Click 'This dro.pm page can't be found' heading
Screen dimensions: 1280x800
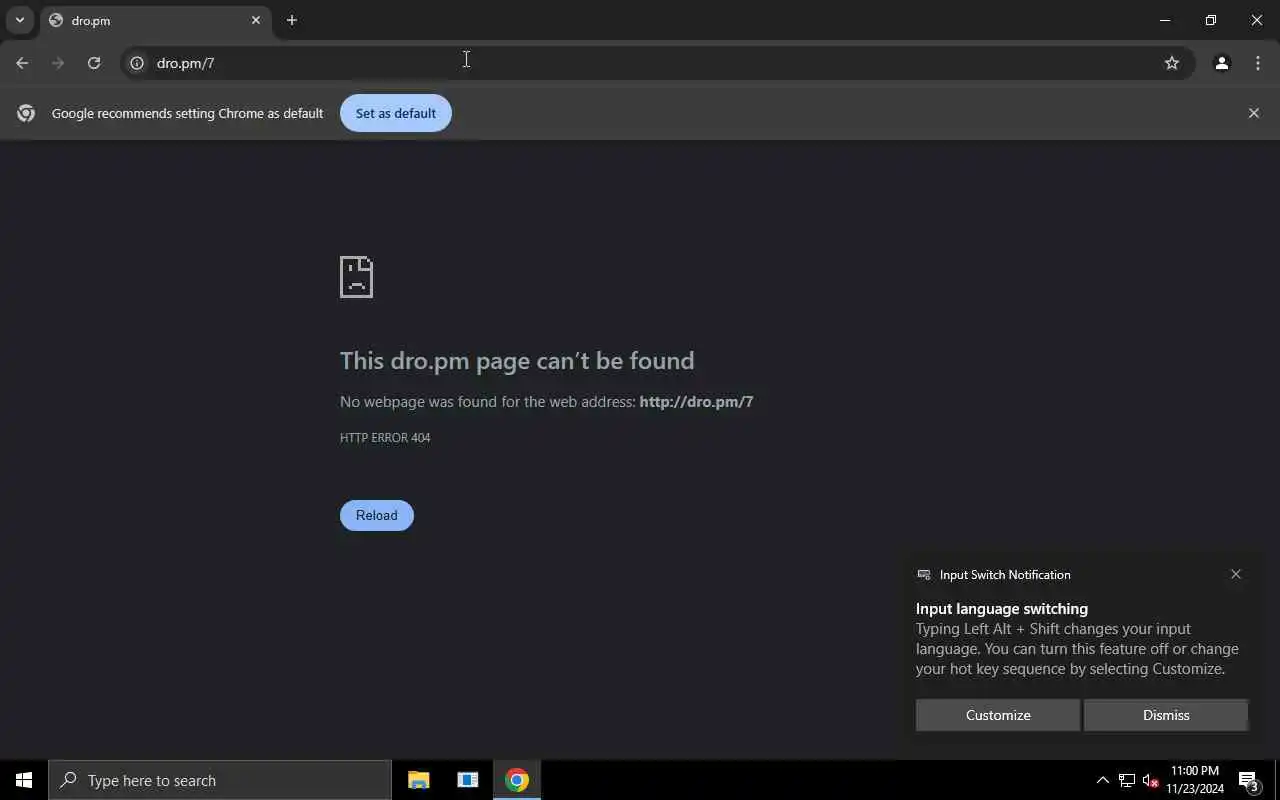pos(517,360)
